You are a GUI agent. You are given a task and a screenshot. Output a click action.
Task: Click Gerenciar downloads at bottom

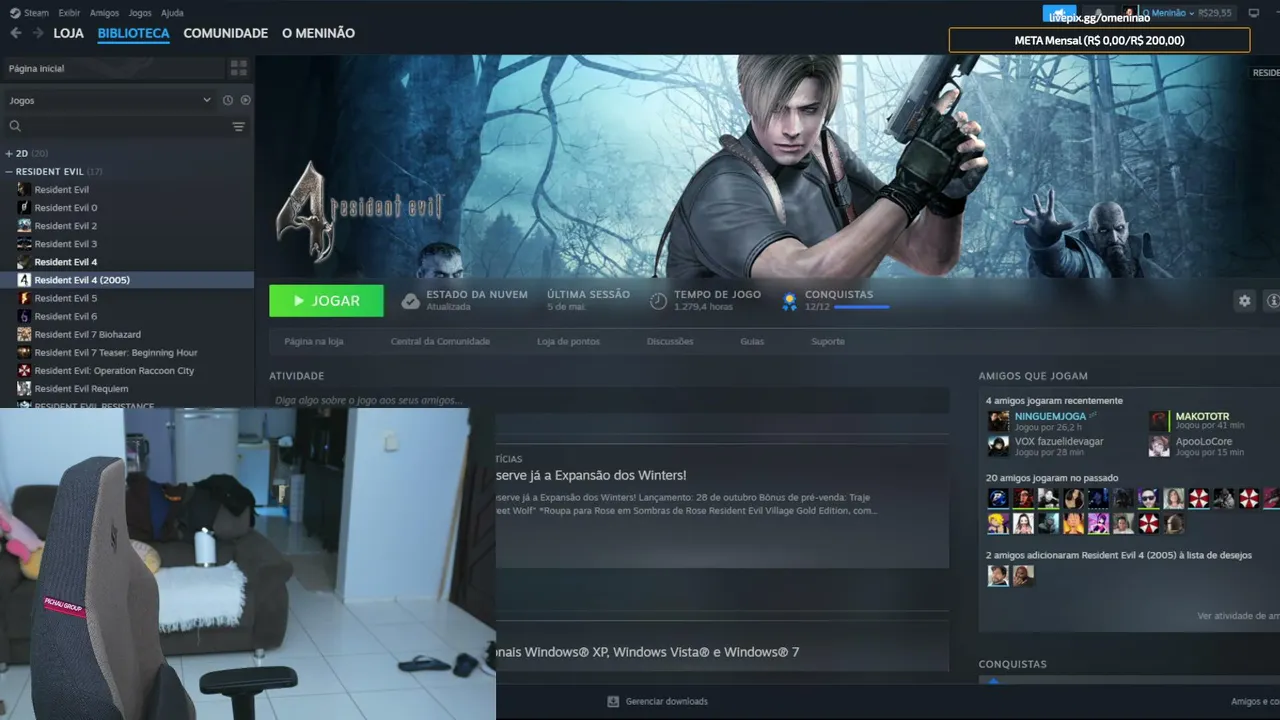(x=658, y=701)
